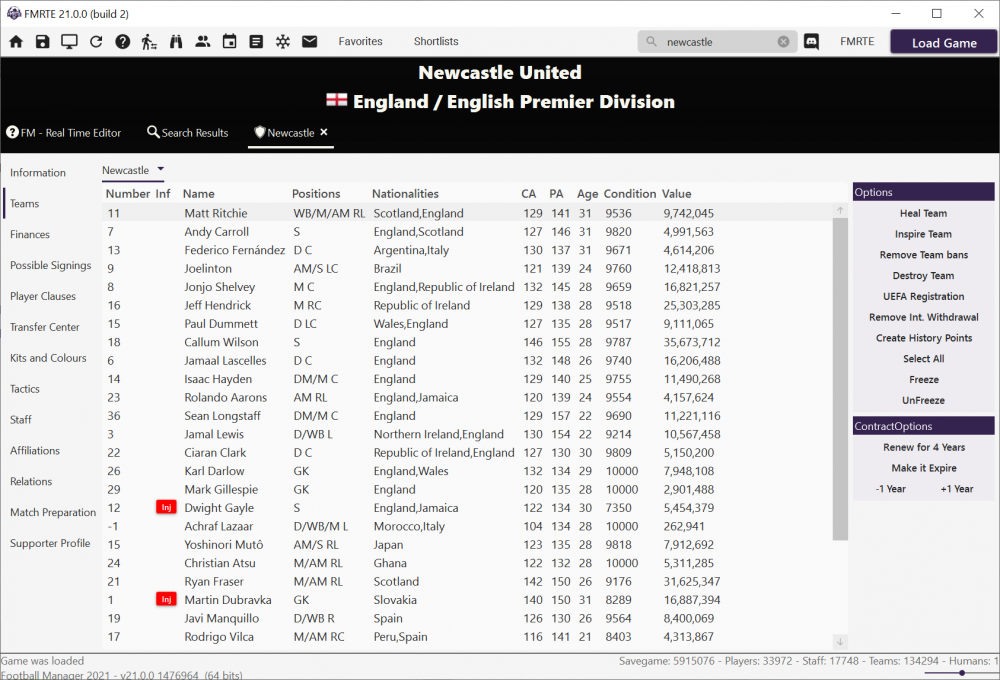1000x680 pixels.
Task: Open the binoculars scout search icon
Action: coord(176,42)
